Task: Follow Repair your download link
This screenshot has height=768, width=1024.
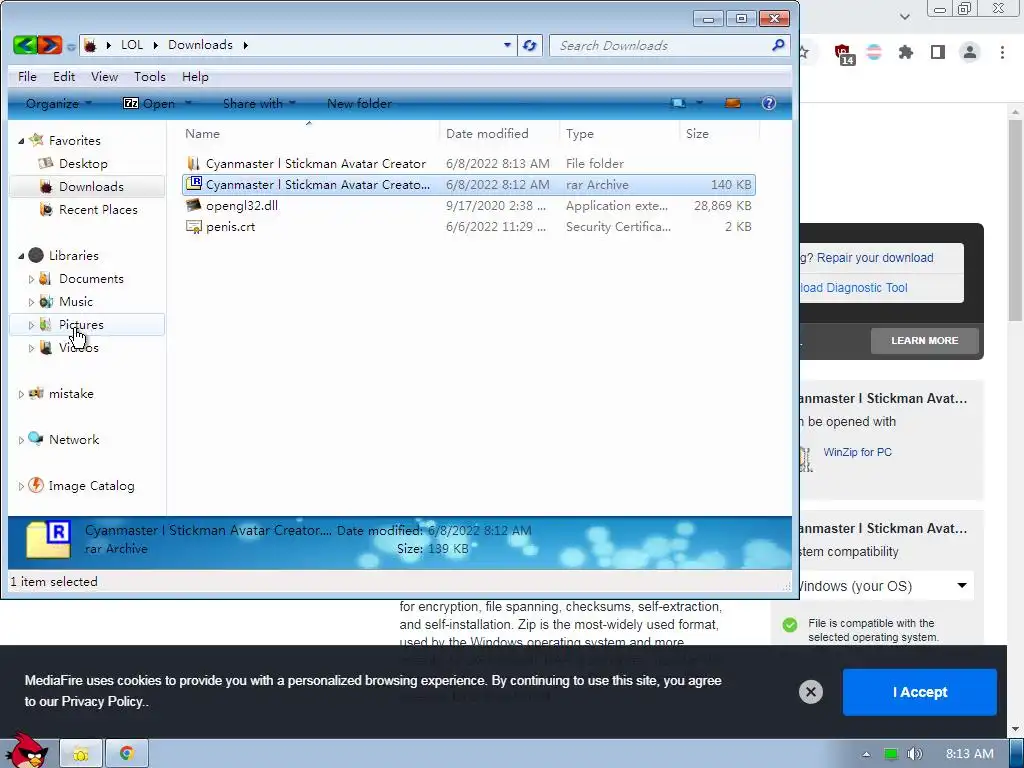Action: click(874, 257)
